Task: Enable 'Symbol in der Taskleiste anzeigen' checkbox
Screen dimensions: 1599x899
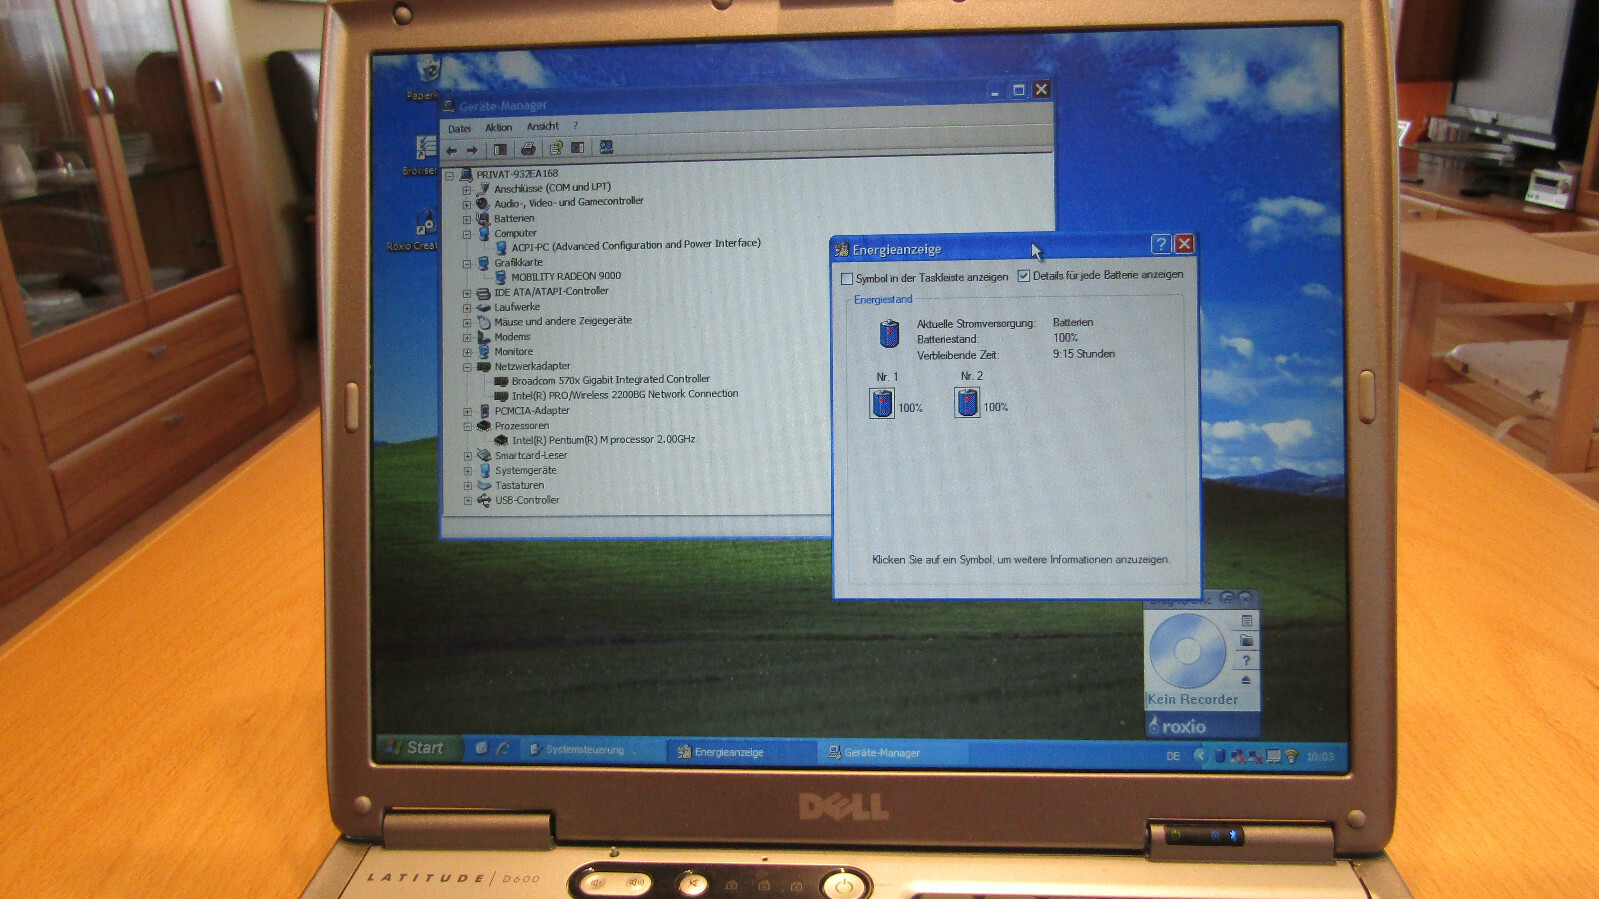Action: coord(847,279)
